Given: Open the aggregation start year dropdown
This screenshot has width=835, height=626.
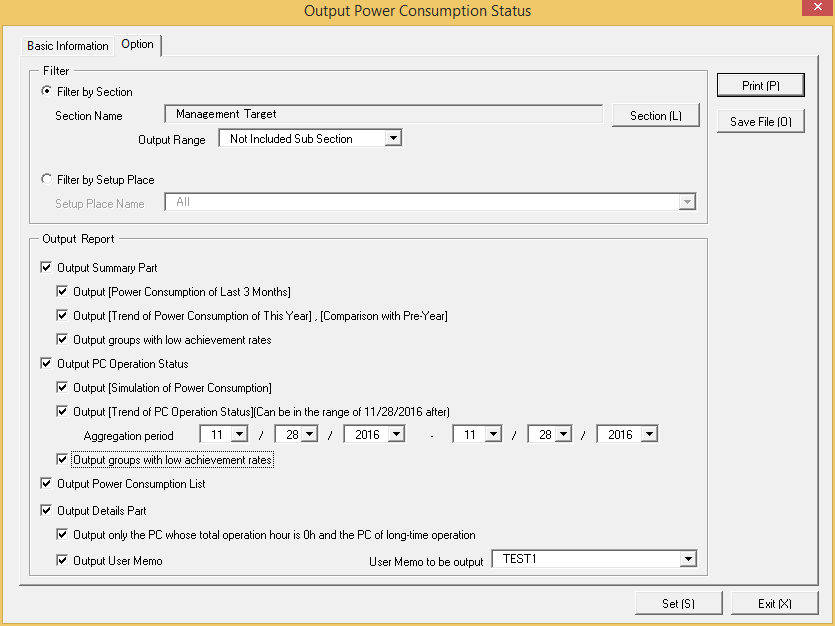Looking at the screenshot, I should point(397,434).
